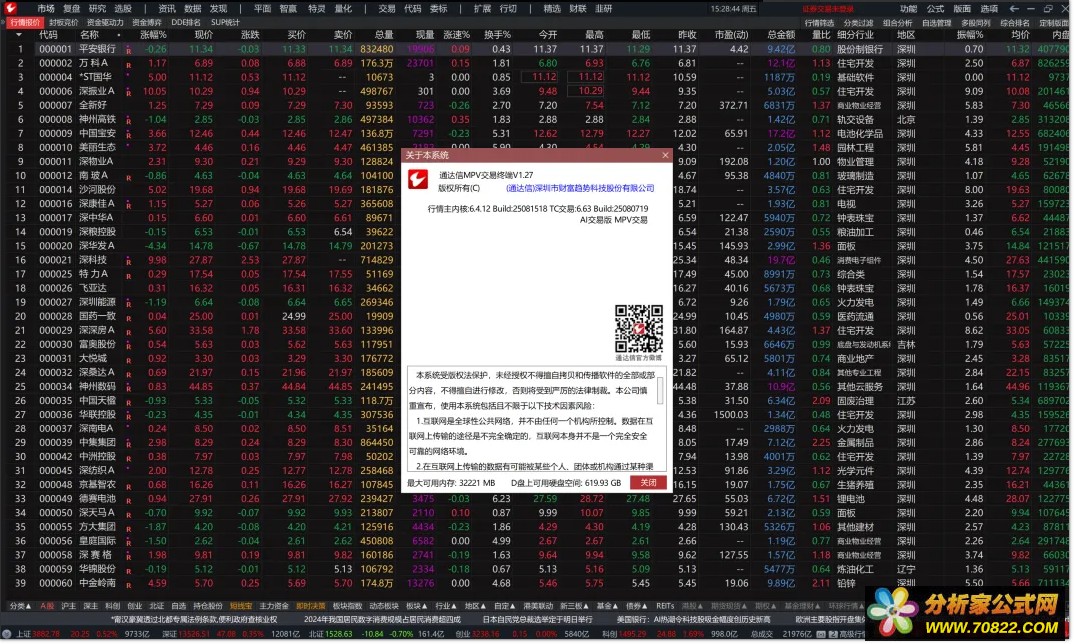
Task: Click the 2024年我国居民数字消费 news headline
Action: point(382,620)
